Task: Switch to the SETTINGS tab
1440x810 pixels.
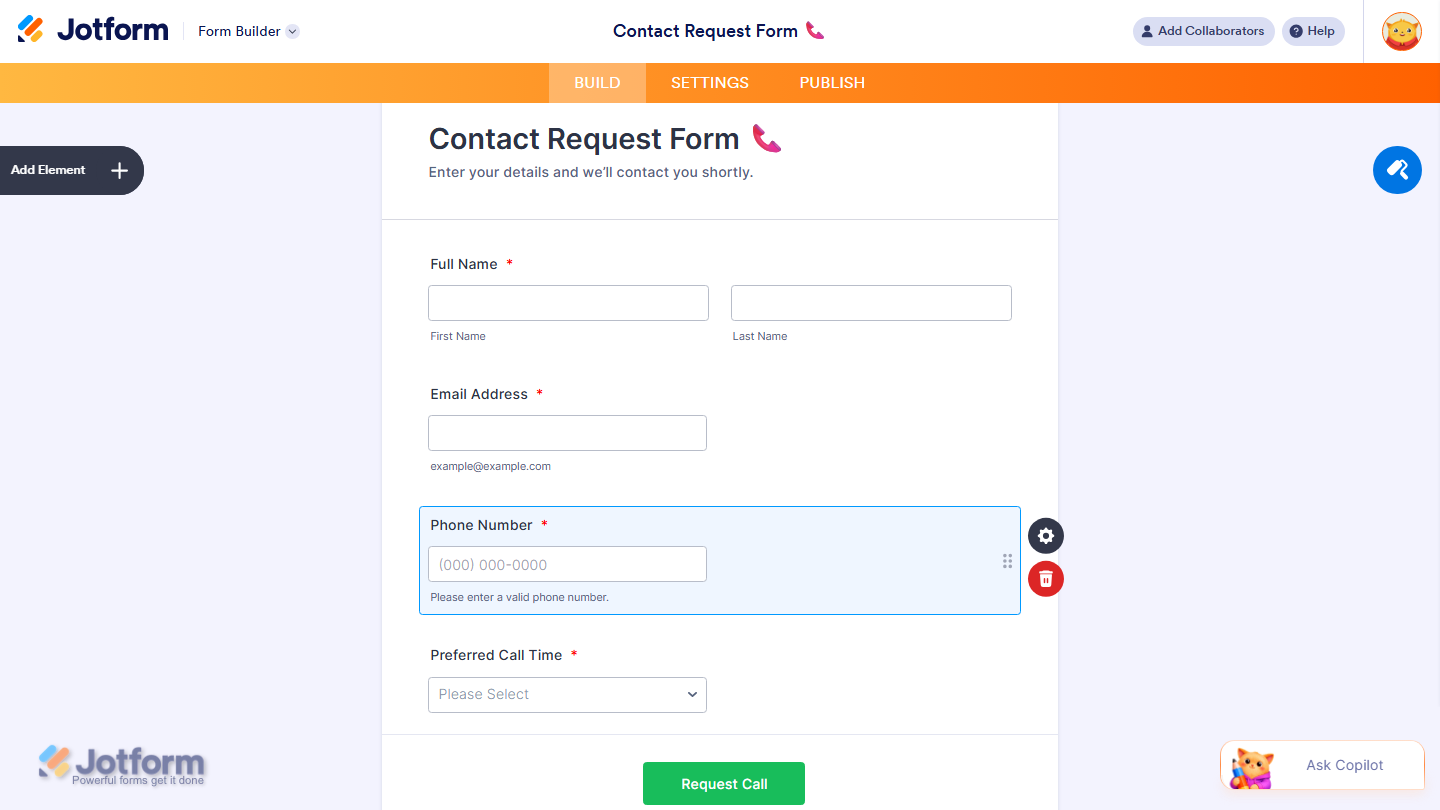Action: coord(709,83)
